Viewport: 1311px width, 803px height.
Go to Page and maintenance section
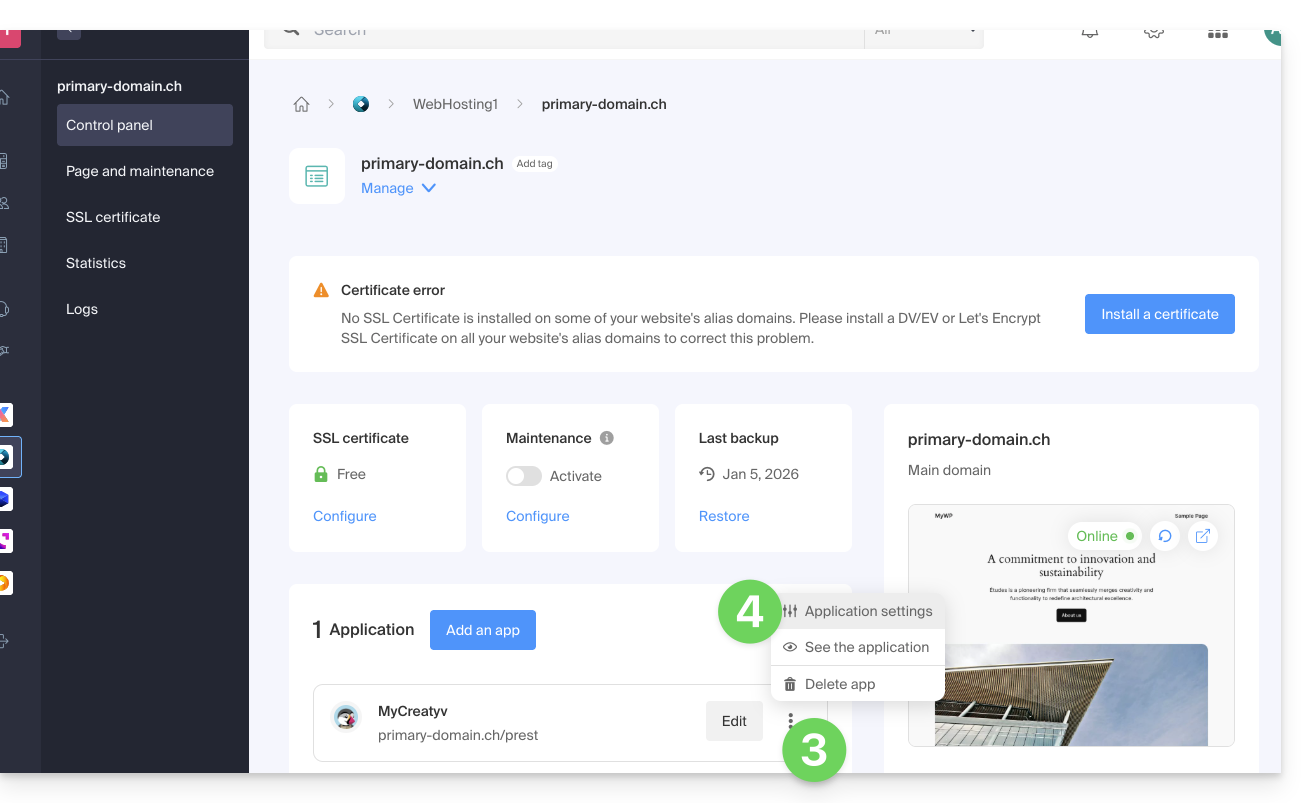[x=140, y=171]
